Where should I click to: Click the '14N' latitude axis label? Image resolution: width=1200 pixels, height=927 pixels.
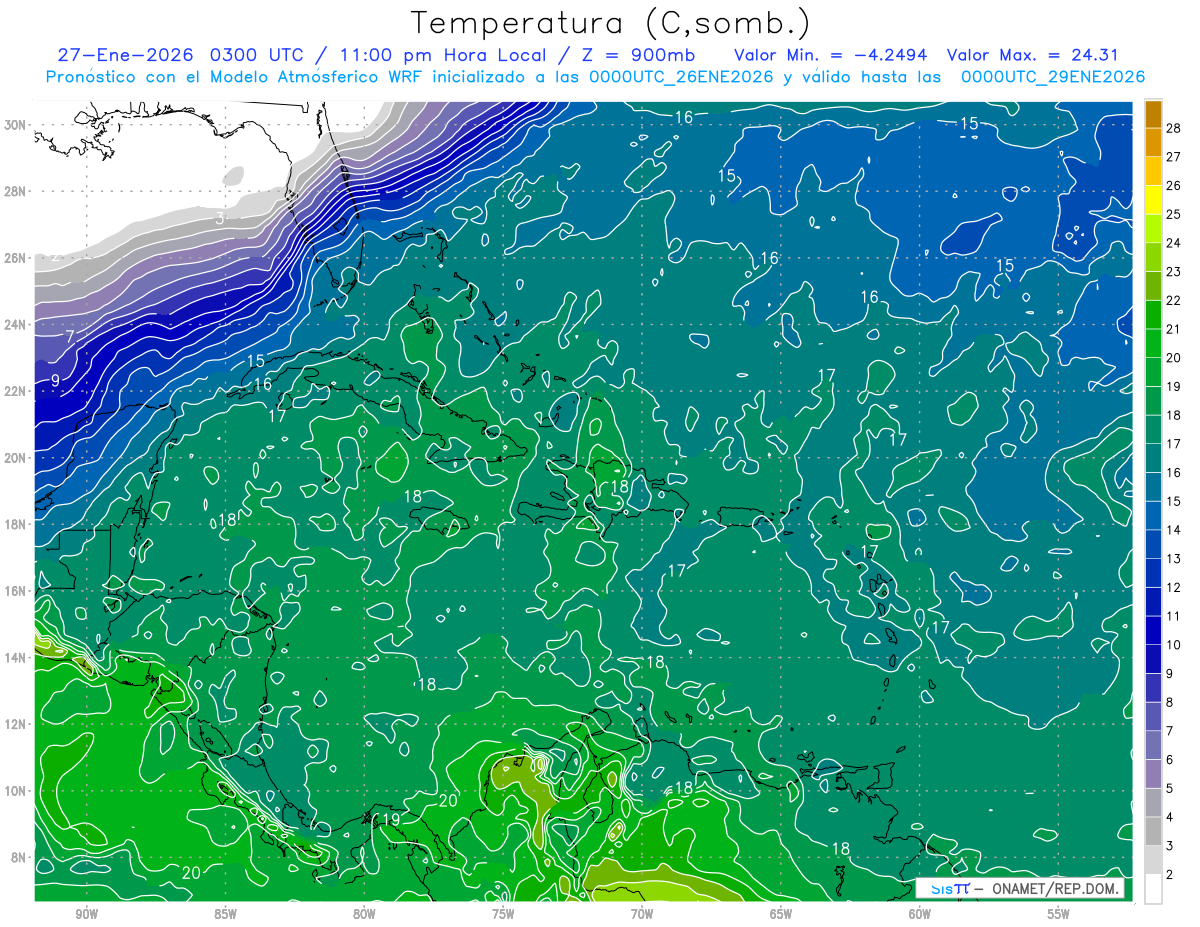click(x=15, y=658)
